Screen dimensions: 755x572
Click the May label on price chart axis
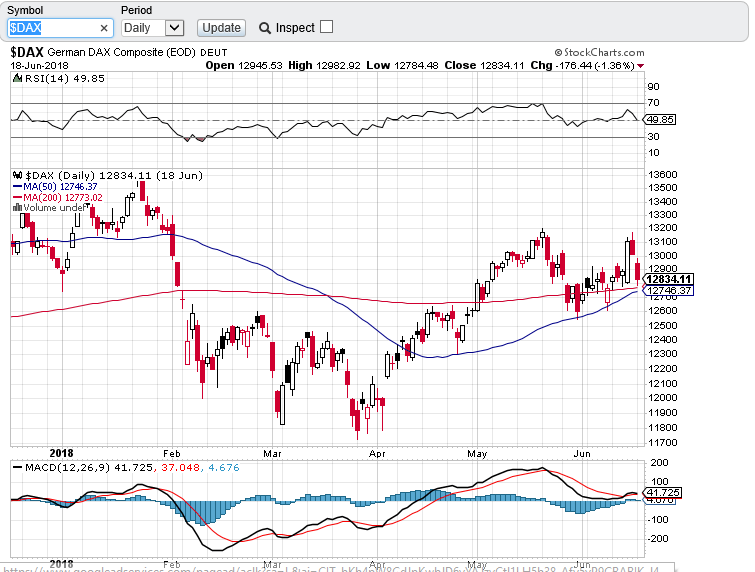tap(477, 454)
